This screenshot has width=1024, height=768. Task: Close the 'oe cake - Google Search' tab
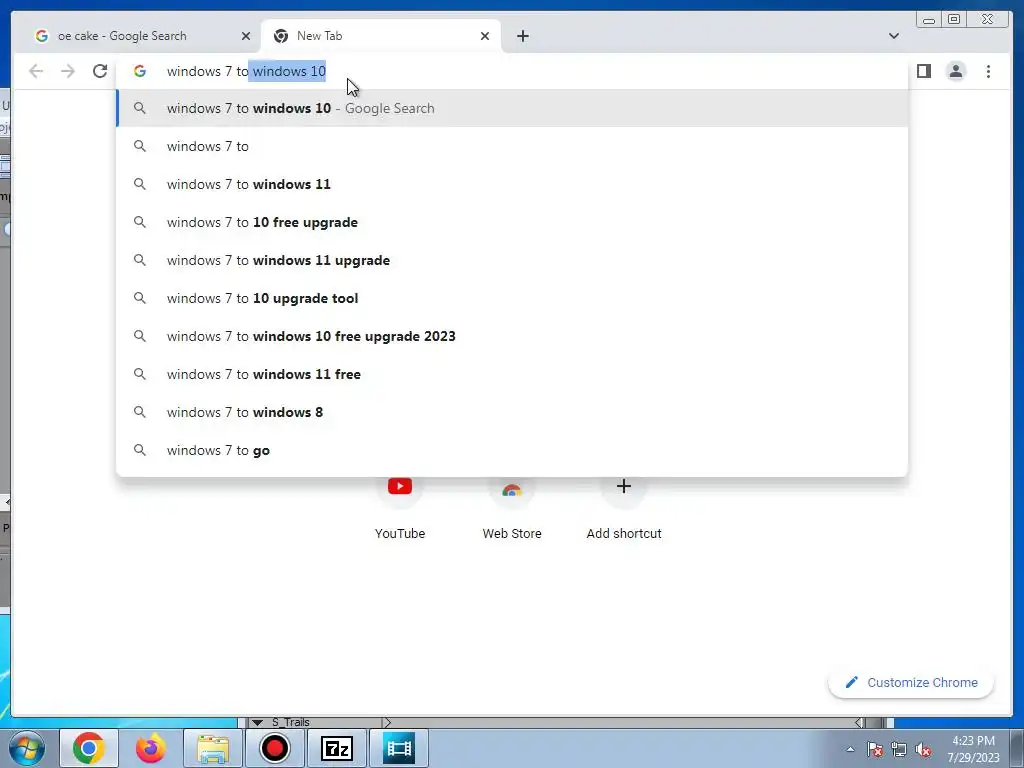coord(246,36)
